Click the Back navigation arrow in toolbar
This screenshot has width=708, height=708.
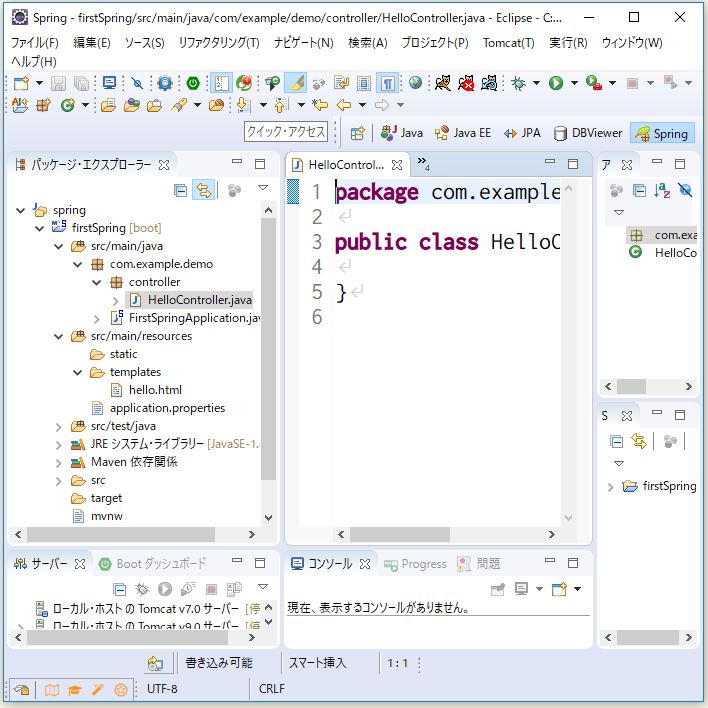click(x=344, y=105)
